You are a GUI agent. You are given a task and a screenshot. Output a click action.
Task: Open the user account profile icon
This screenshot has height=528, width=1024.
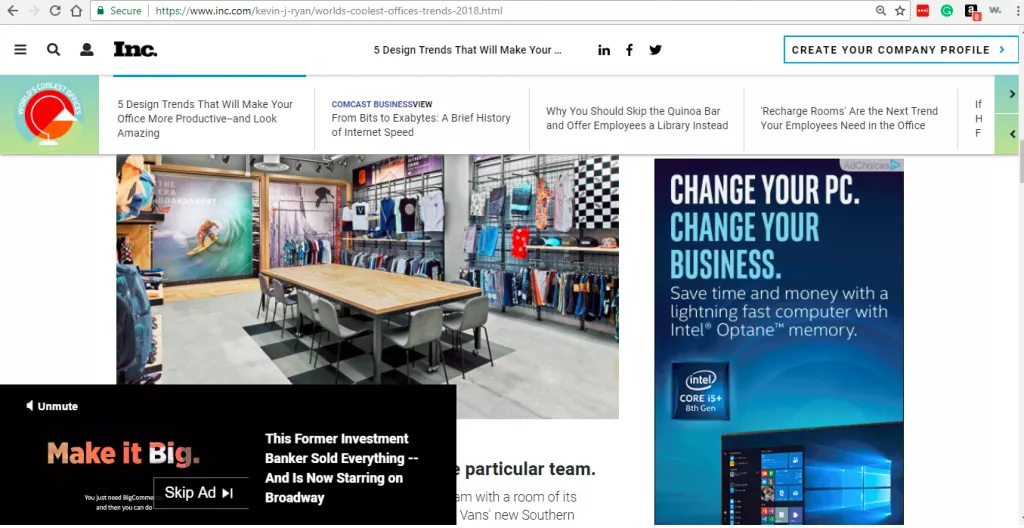[87, 50]
